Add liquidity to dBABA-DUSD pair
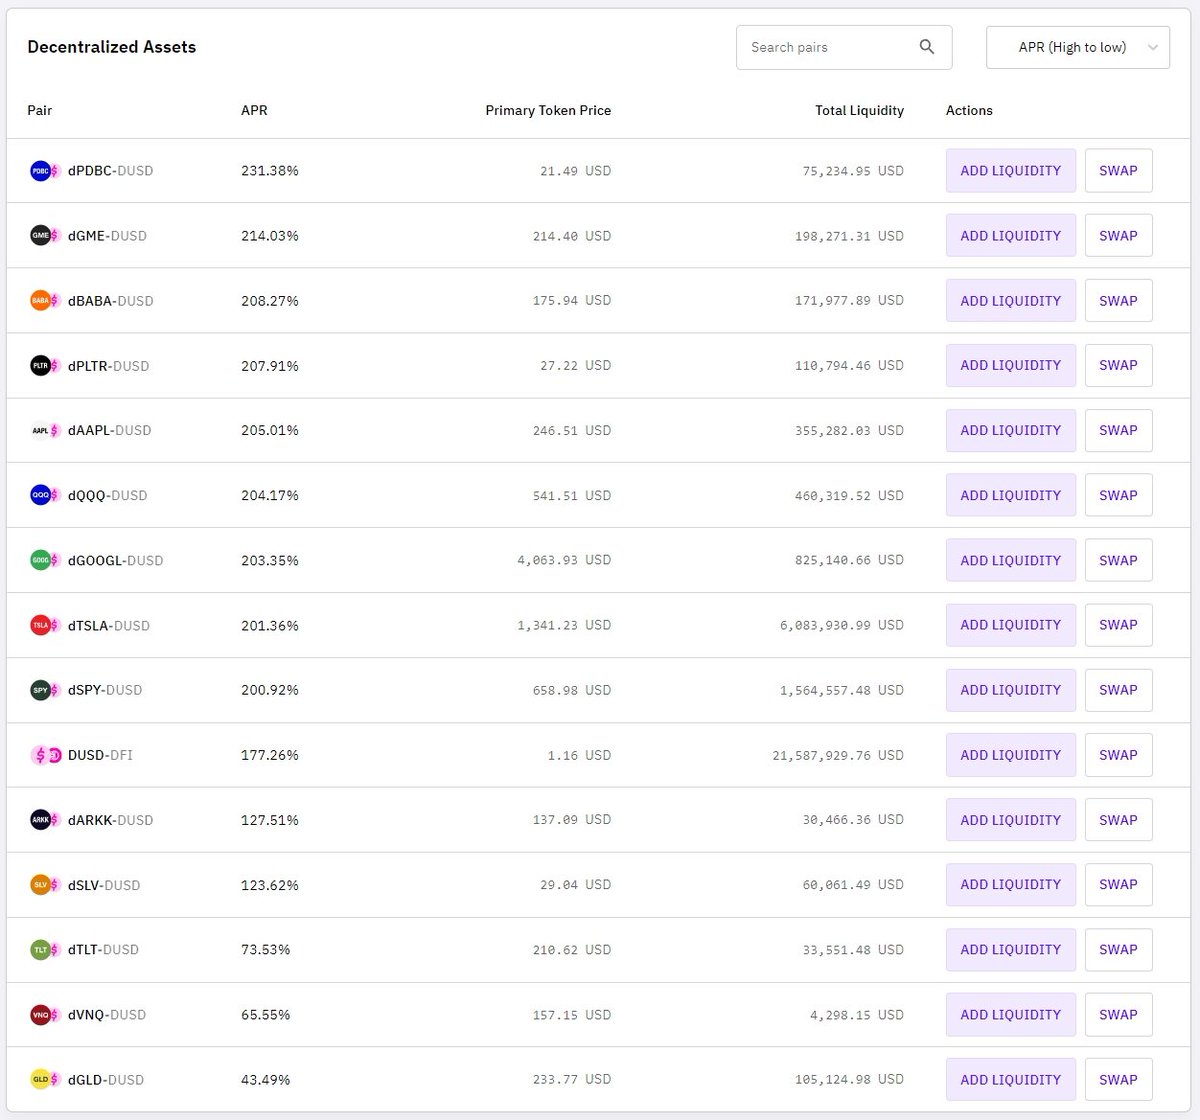 pyautogui.click(x=1011, y=301)
